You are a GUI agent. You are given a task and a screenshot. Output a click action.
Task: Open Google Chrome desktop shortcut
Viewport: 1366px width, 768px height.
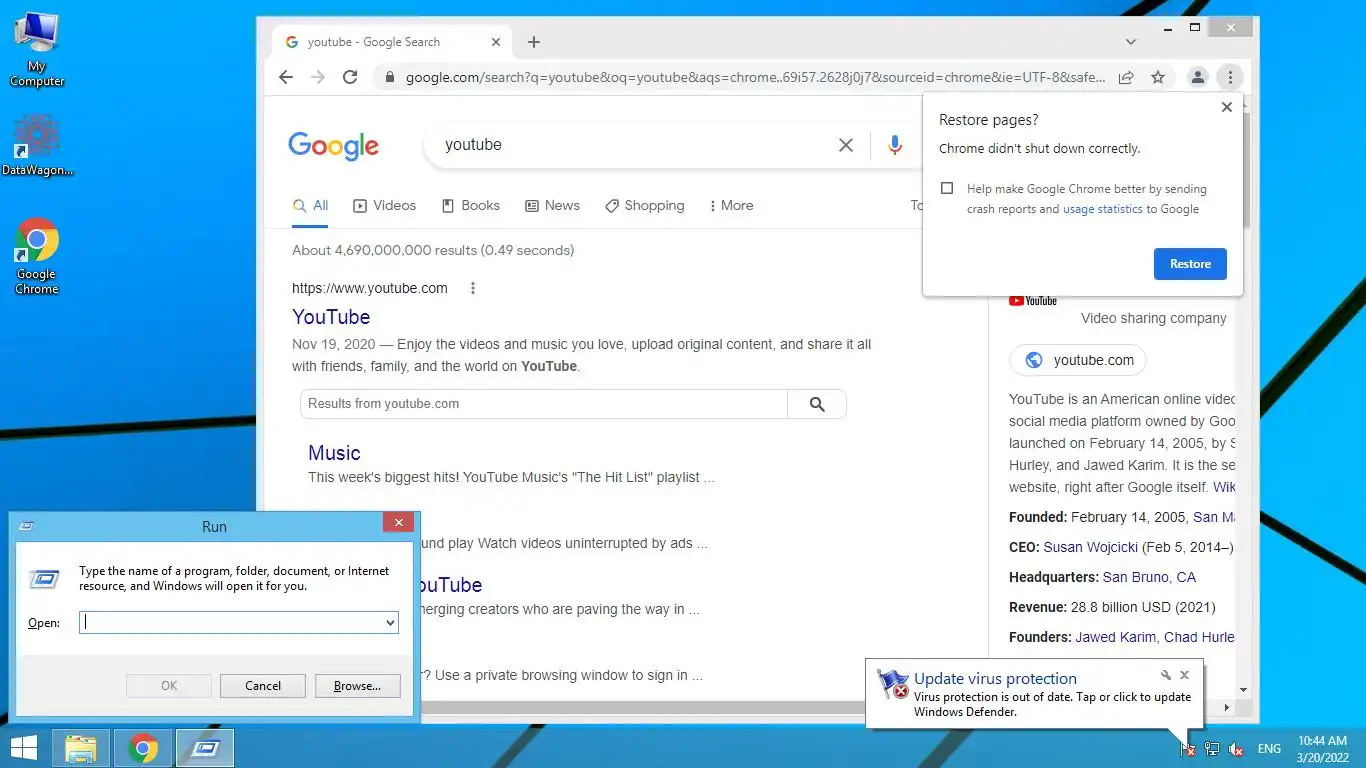coord(37,257)
